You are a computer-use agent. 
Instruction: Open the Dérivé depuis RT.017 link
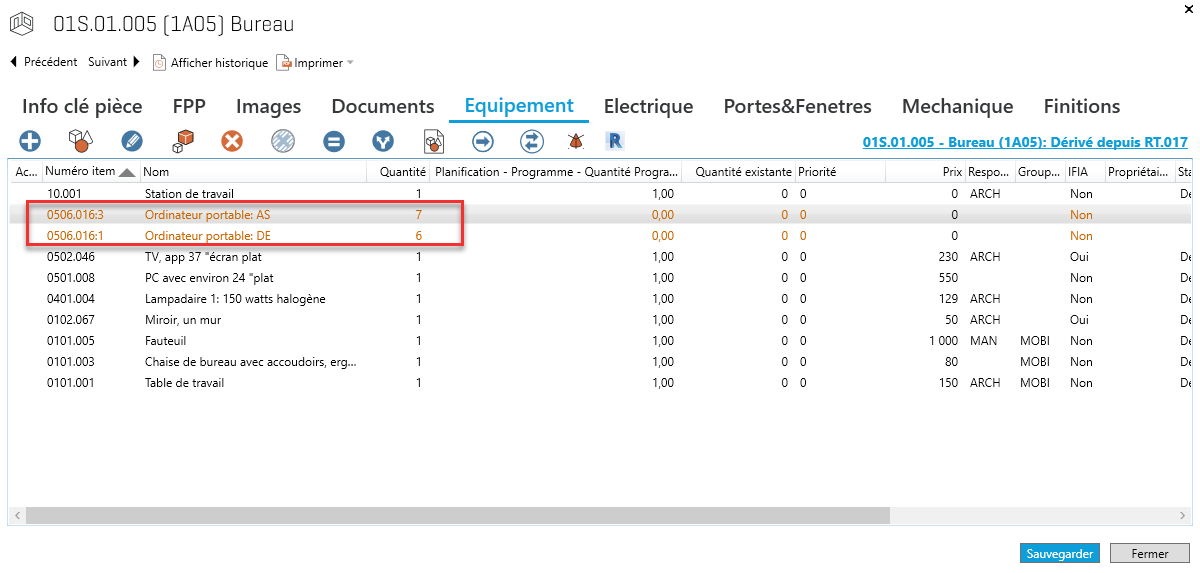(x=1024, y=142)
